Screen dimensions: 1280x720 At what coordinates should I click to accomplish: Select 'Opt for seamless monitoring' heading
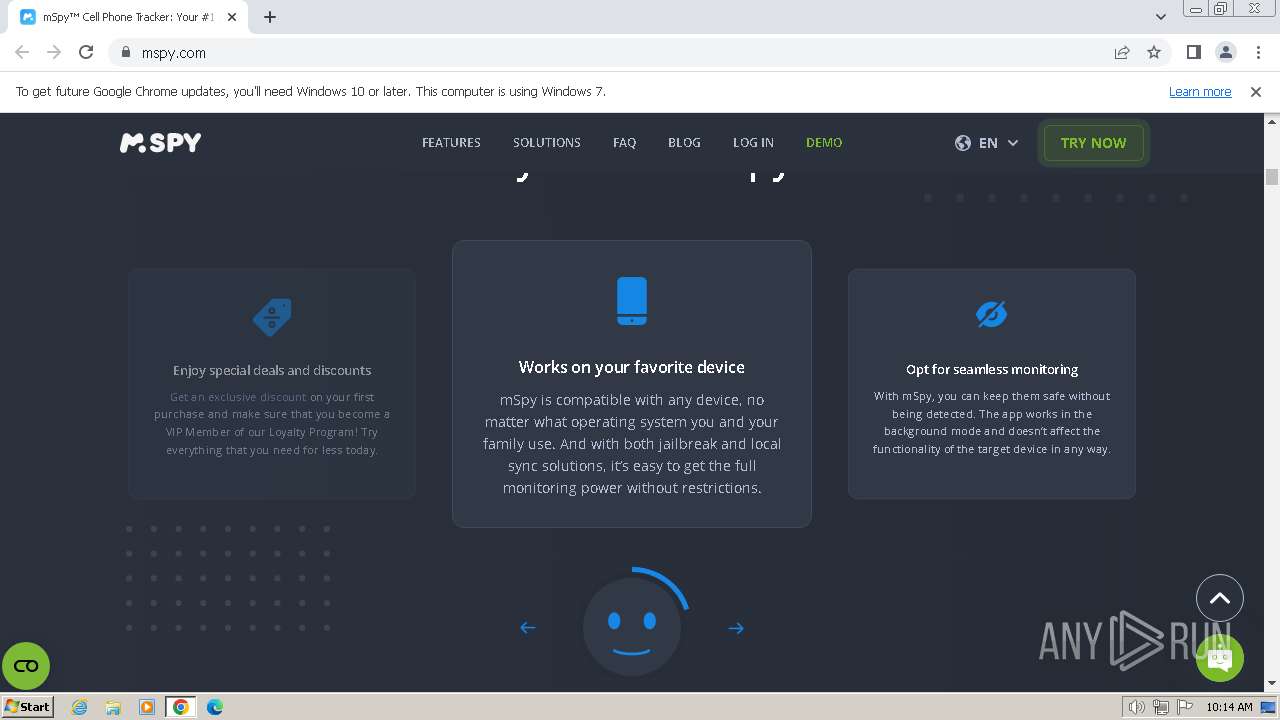coord(992,369)
